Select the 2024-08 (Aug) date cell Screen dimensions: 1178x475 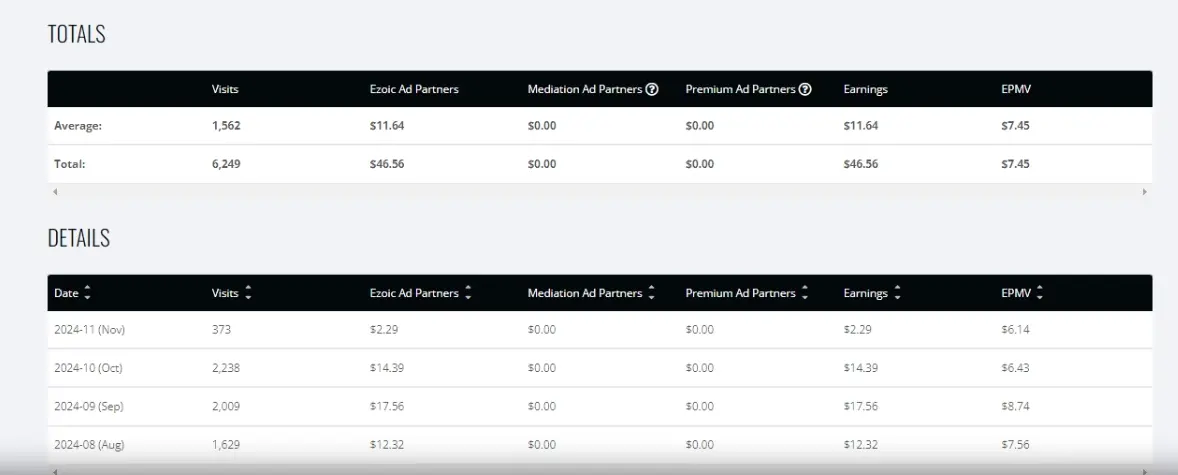point(89,444)
